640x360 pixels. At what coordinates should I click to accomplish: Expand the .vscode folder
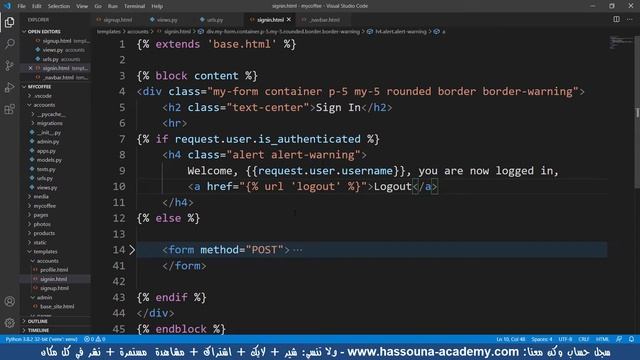point(43,96)
